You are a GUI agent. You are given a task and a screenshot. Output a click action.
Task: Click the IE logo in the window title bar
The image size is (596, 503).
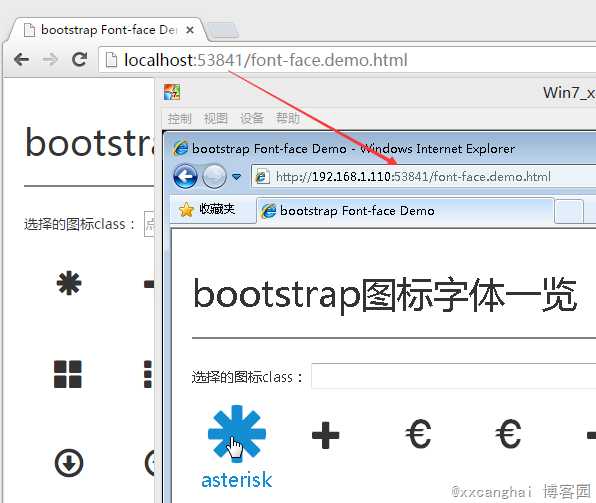coord(180,148)
